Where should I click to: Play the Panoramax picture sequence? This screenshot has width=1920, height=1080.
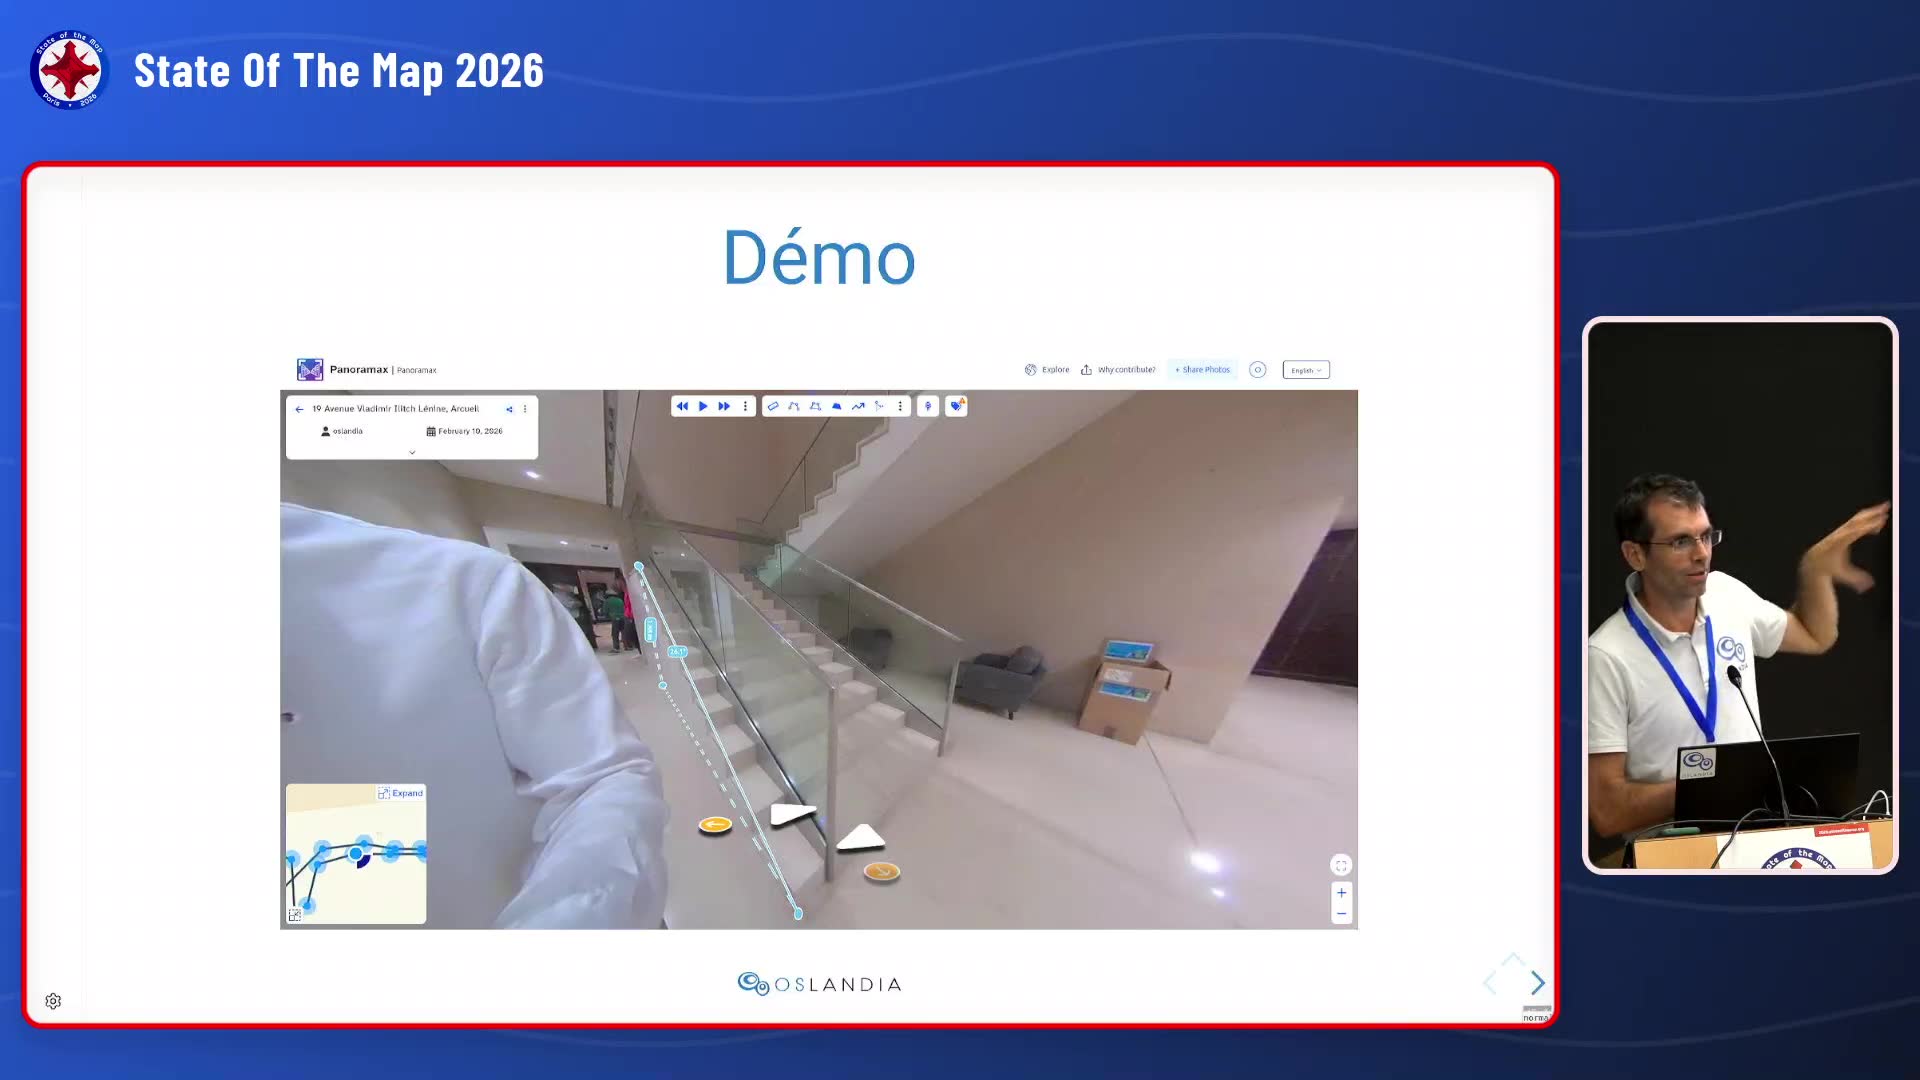(703, 406)
